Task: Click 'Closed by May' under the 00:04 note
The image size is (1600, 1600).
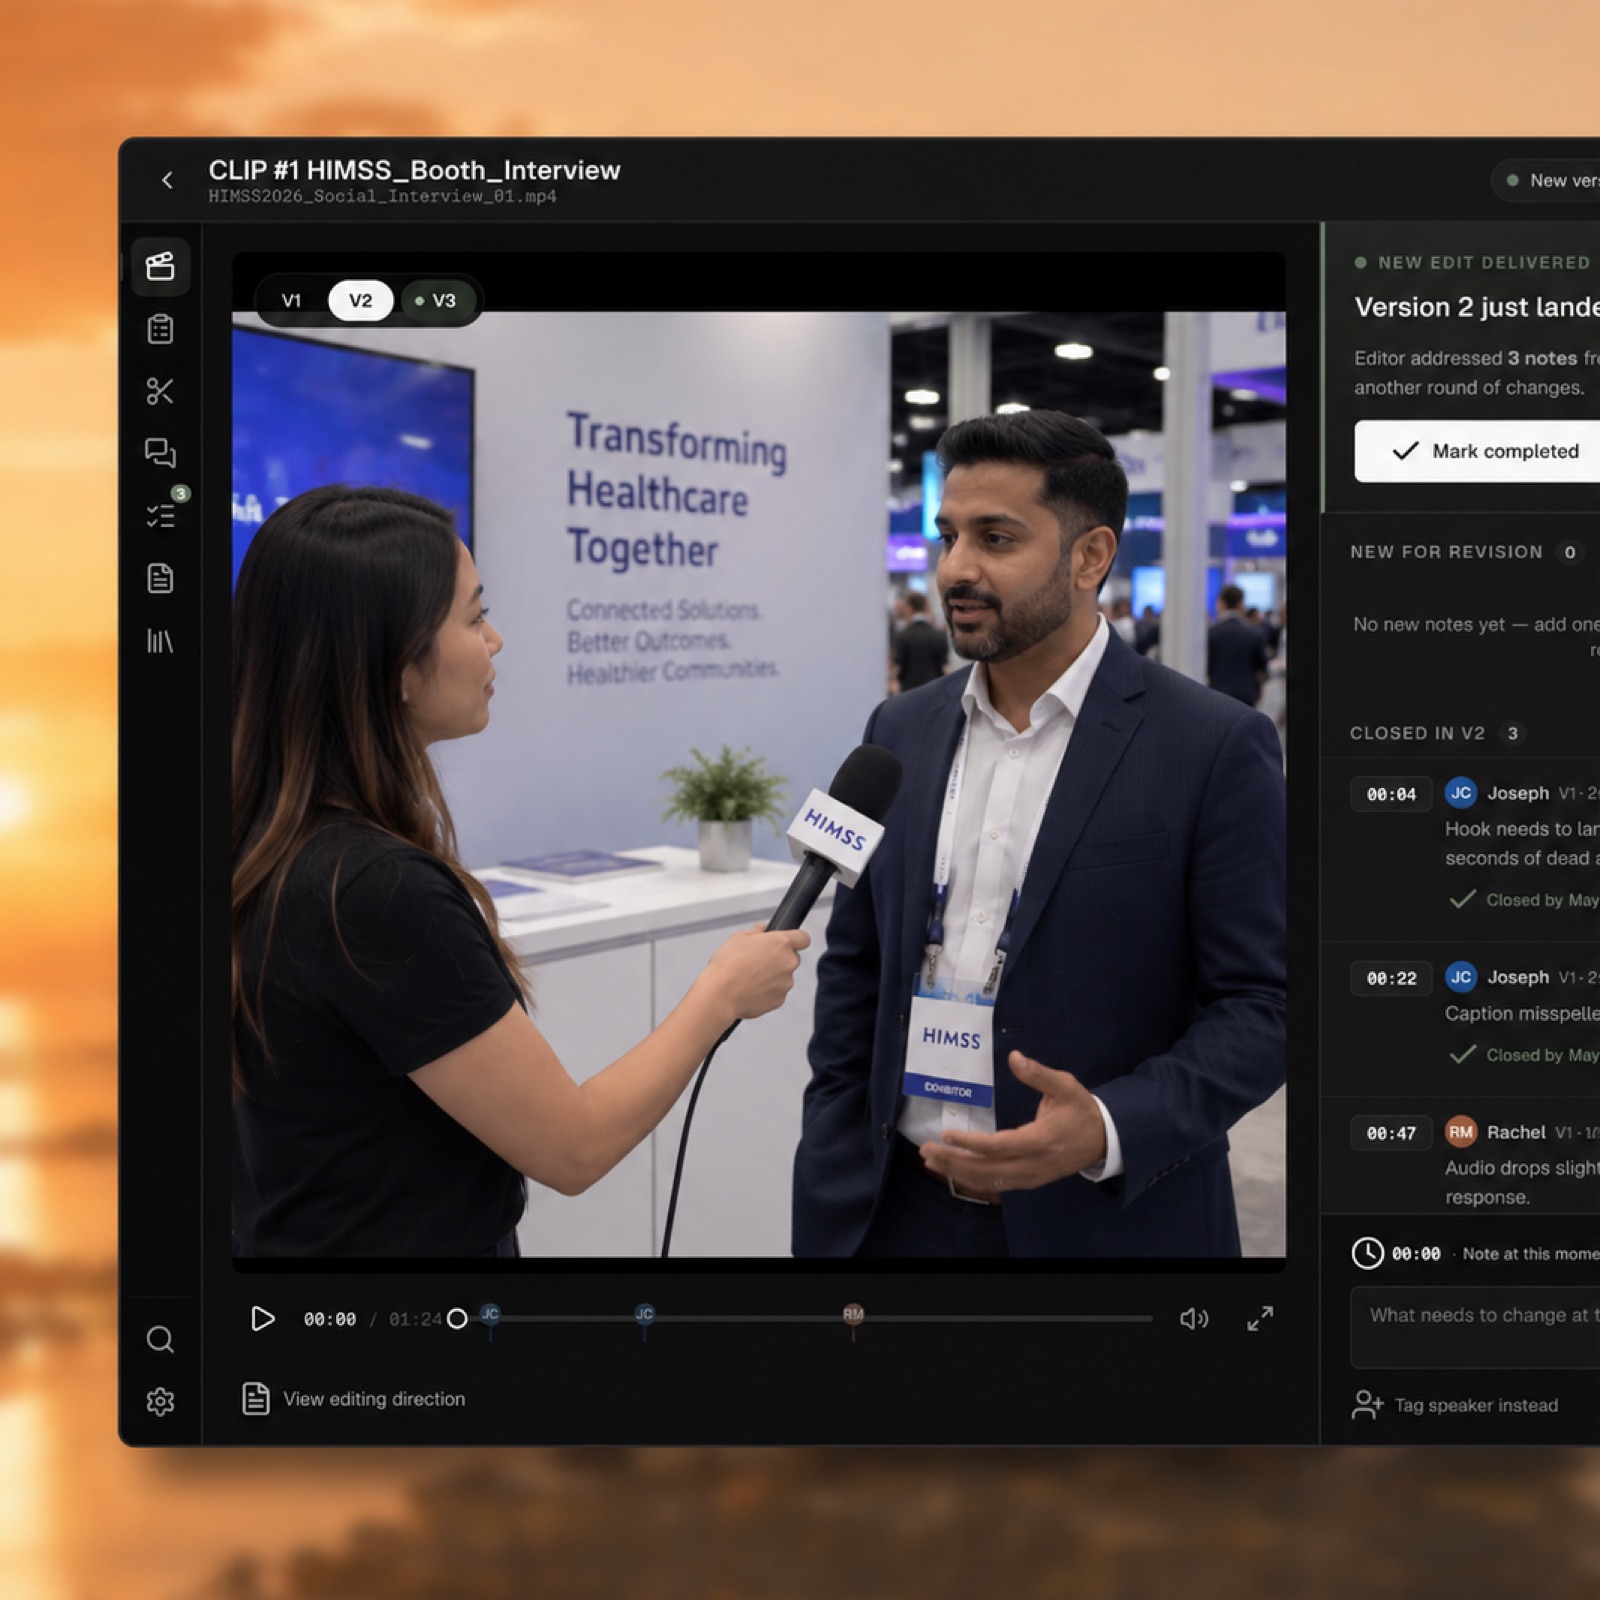Action: [x=1542, y=900]
